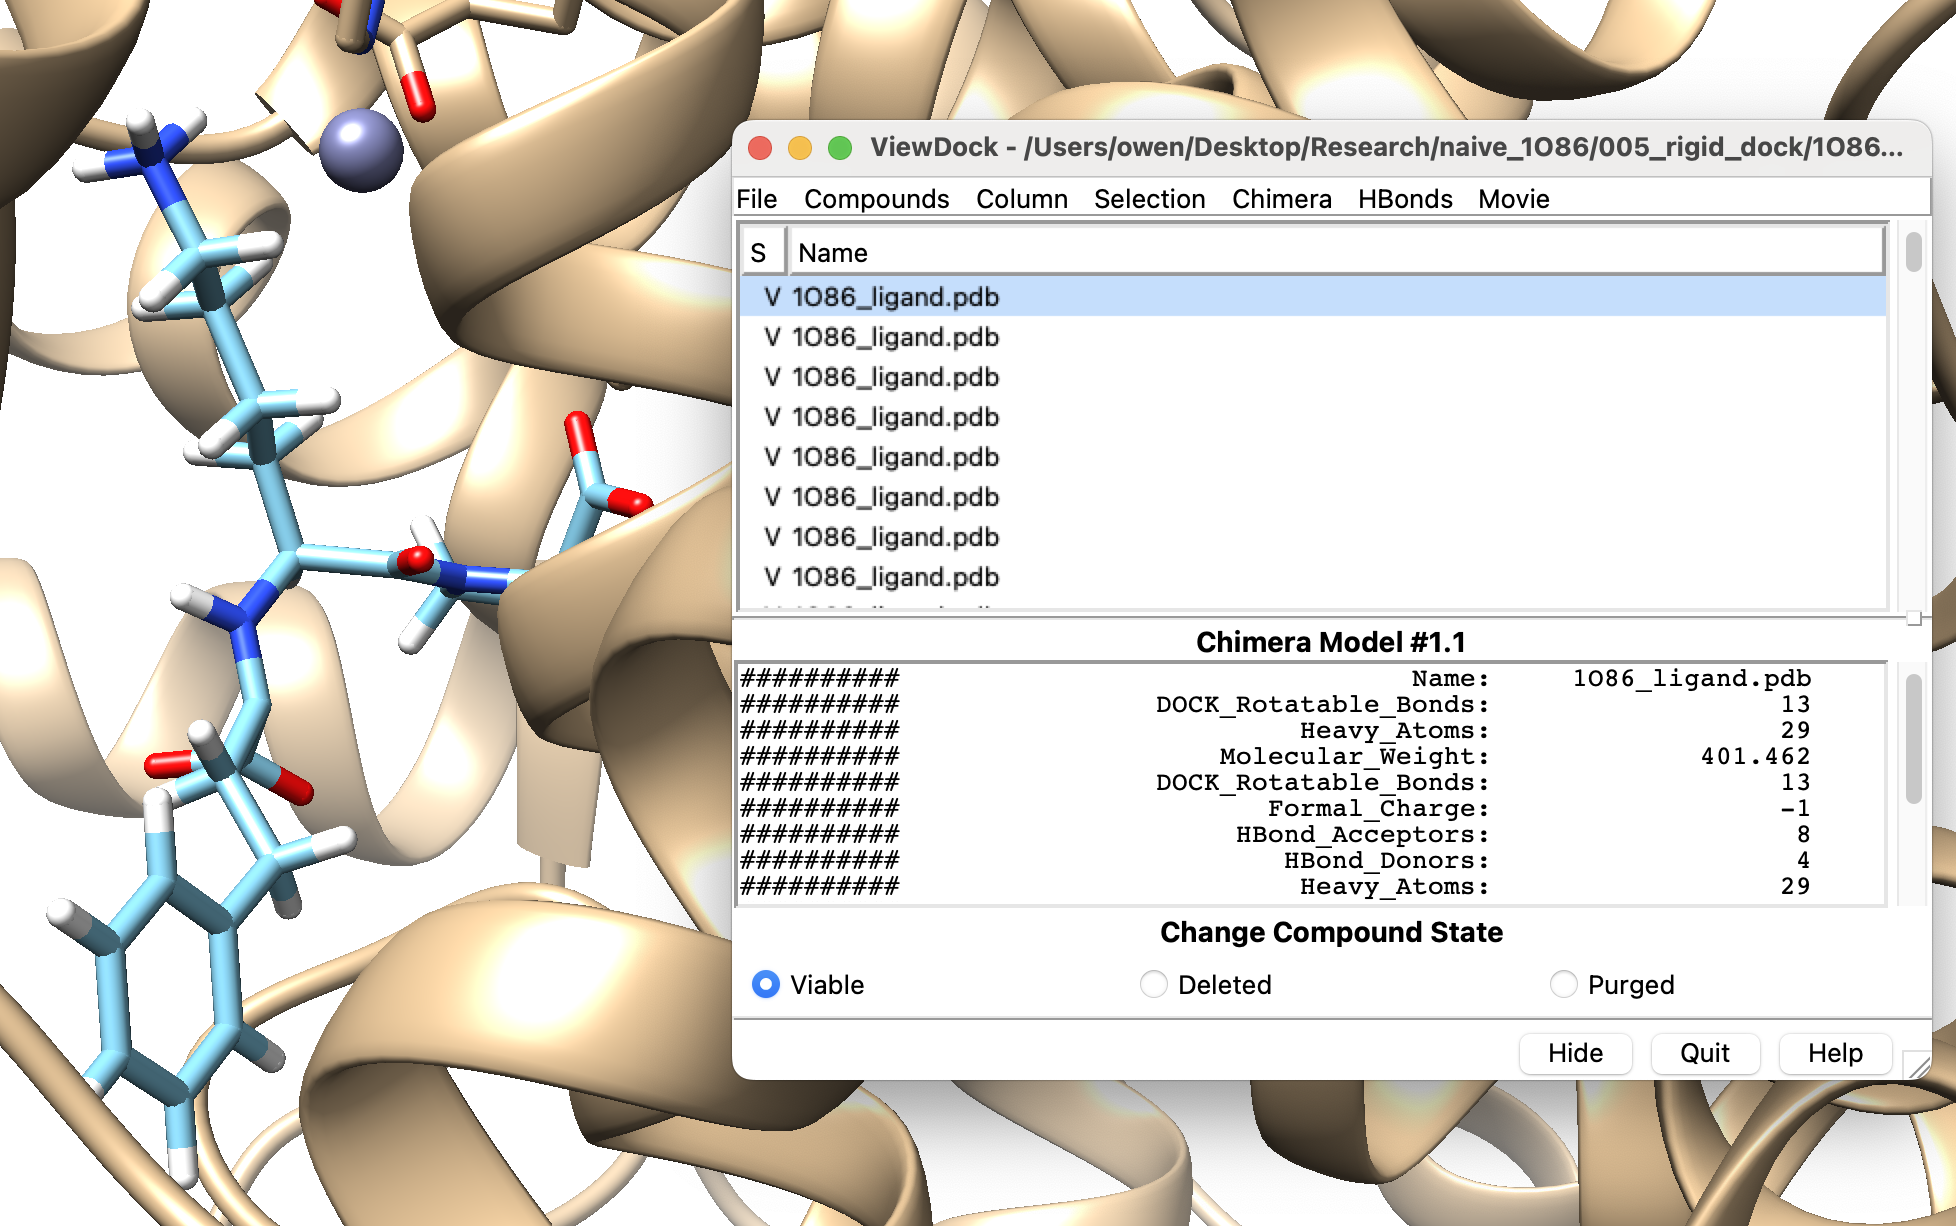Click the compound details panel scrollbar
The height and width of the screenshot is (1226, 1956).
click(x=1913, y=738)
